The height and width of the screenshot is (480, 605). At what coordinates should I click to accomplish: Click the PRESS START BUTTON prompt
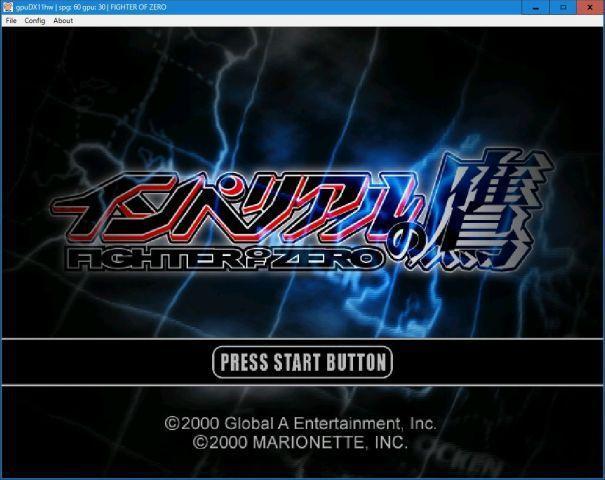[302, 362]
